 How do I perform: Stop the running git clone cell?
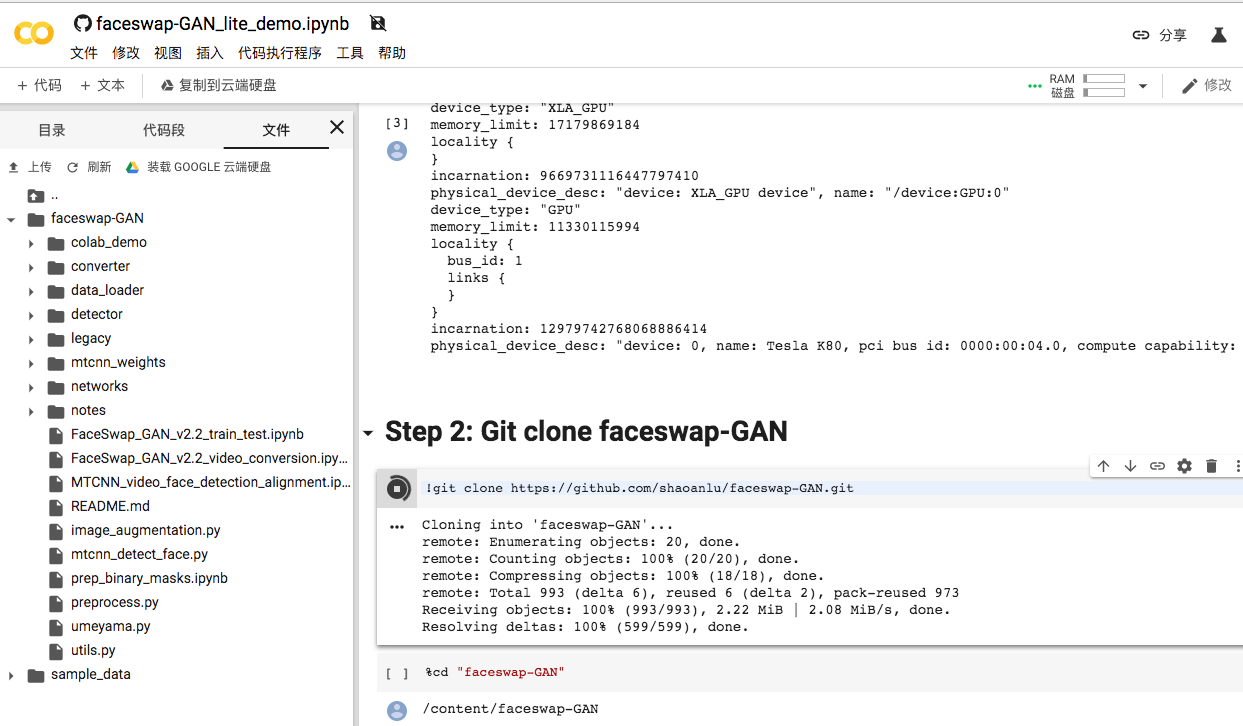click(x=397, y=488)
